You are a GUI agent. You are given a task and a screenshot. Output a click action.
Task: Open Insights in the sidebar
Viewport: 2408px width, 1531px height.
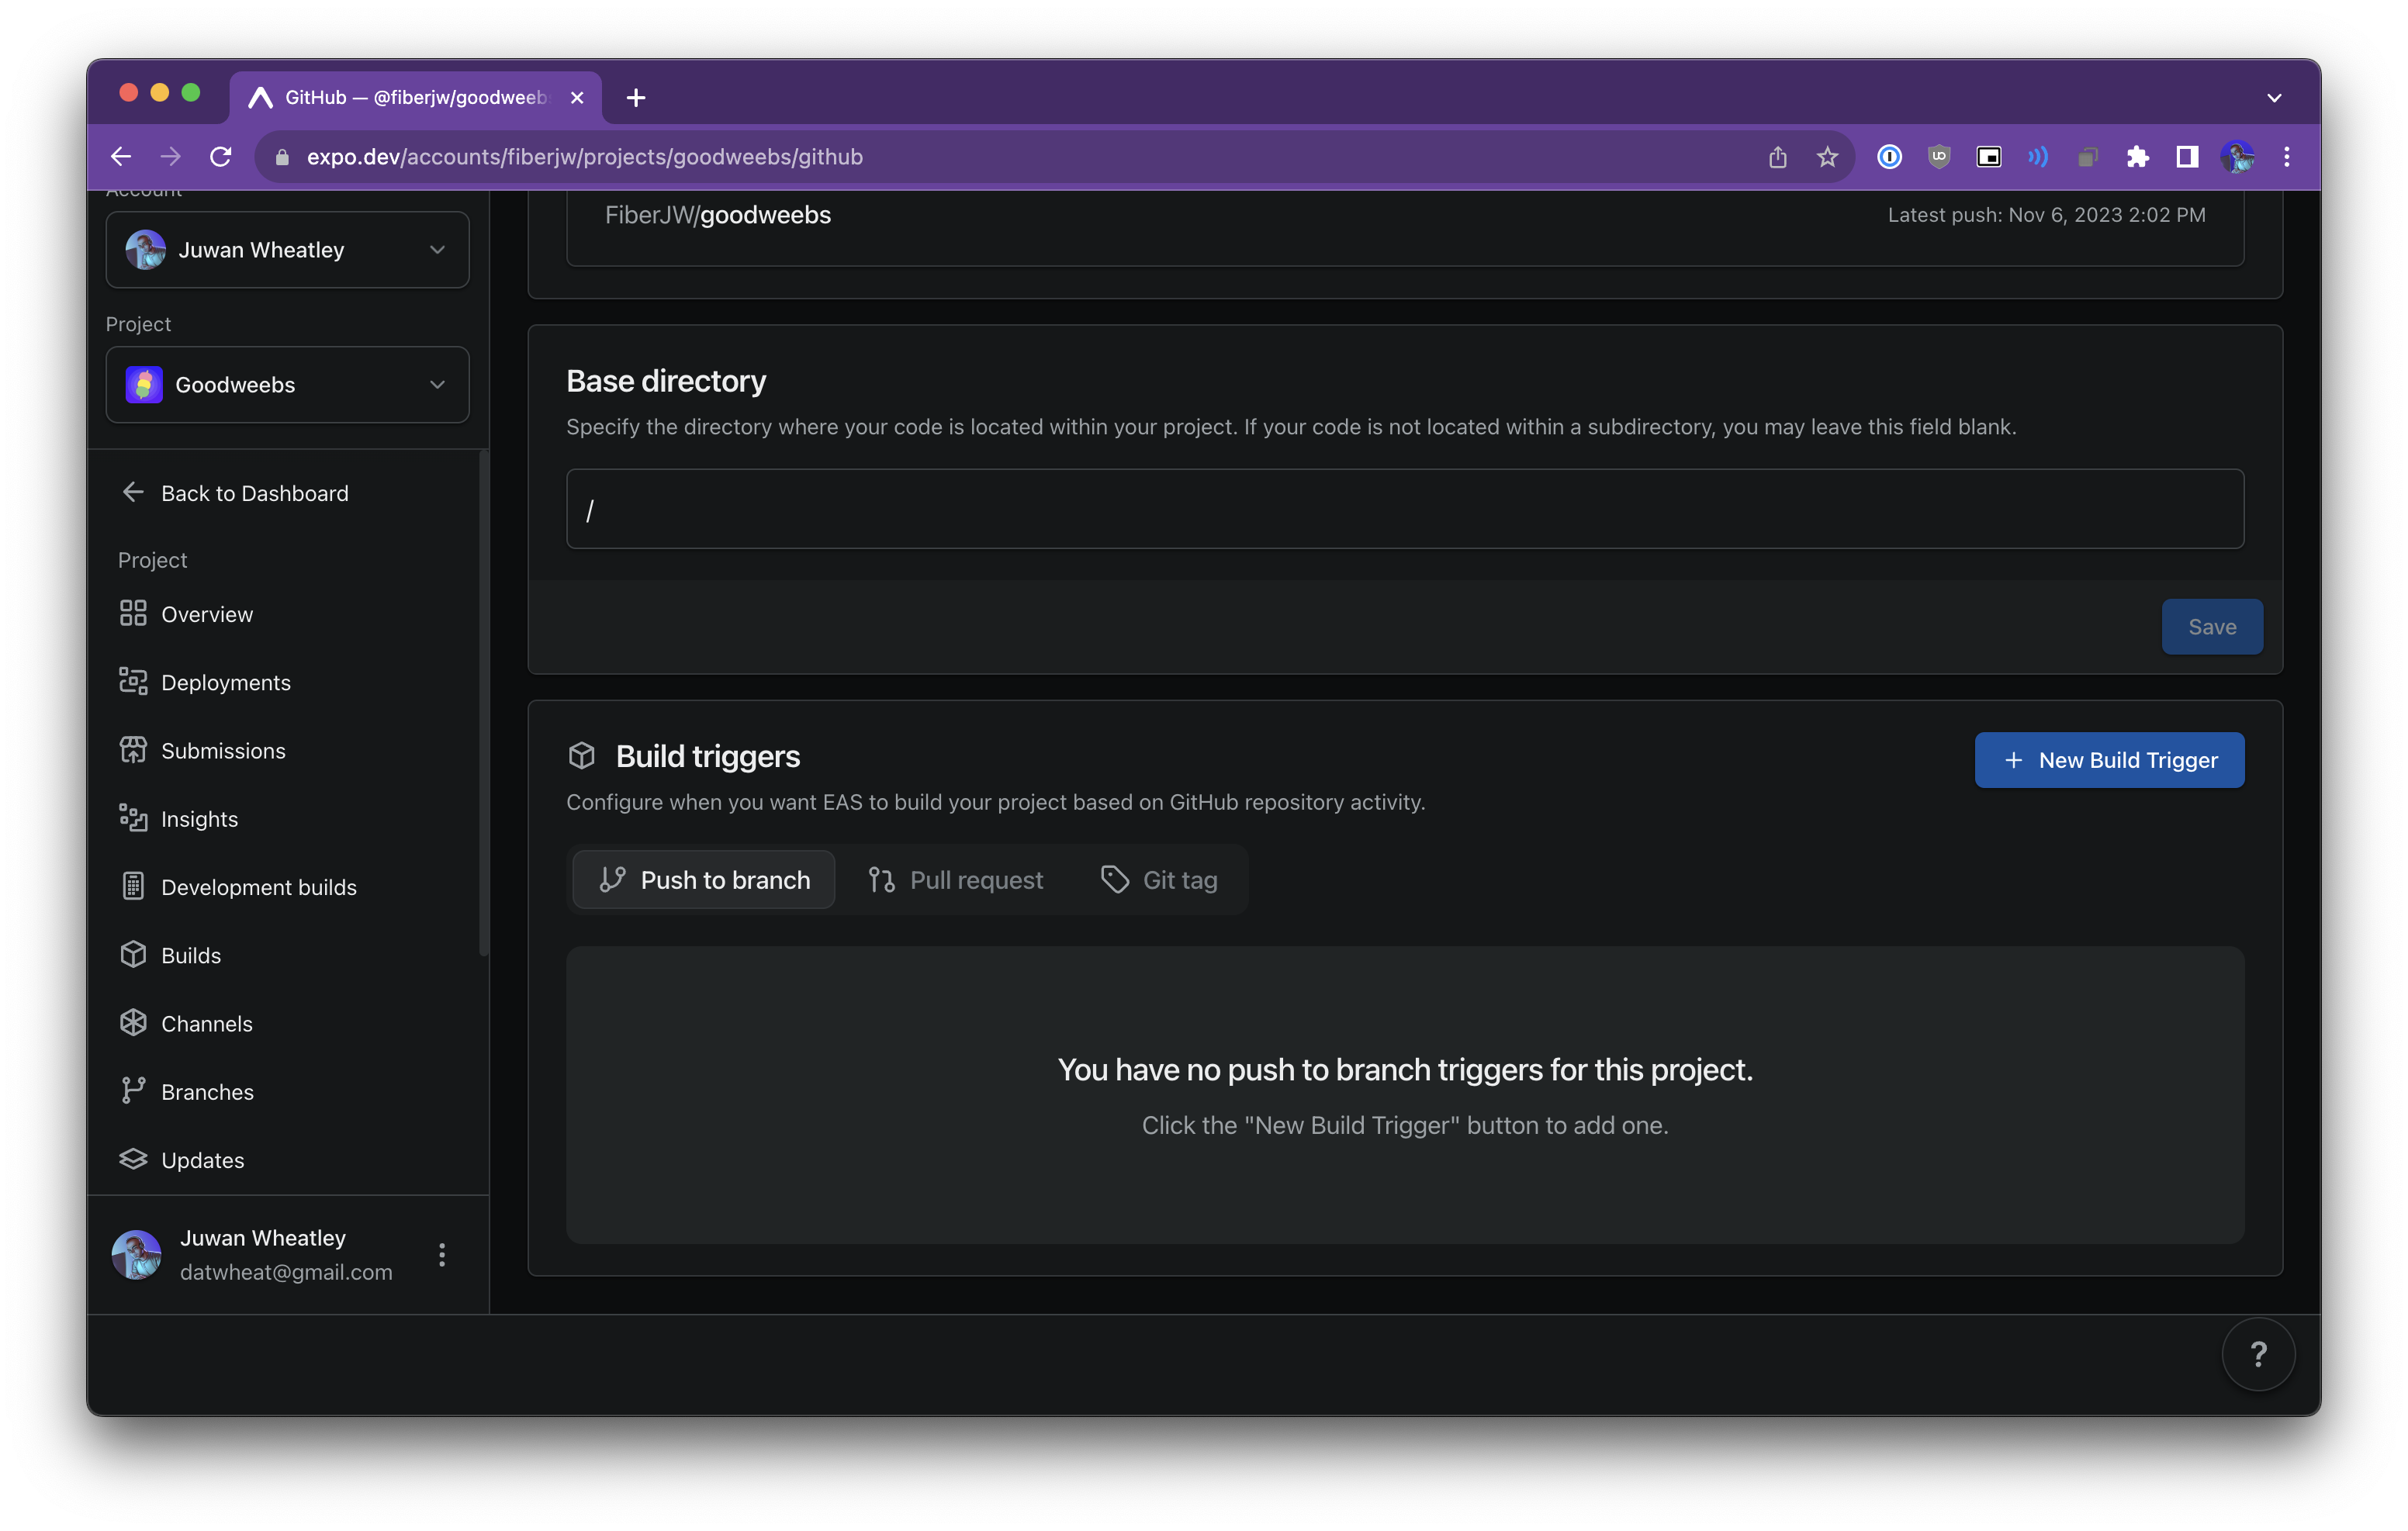(x=287, y=818)
